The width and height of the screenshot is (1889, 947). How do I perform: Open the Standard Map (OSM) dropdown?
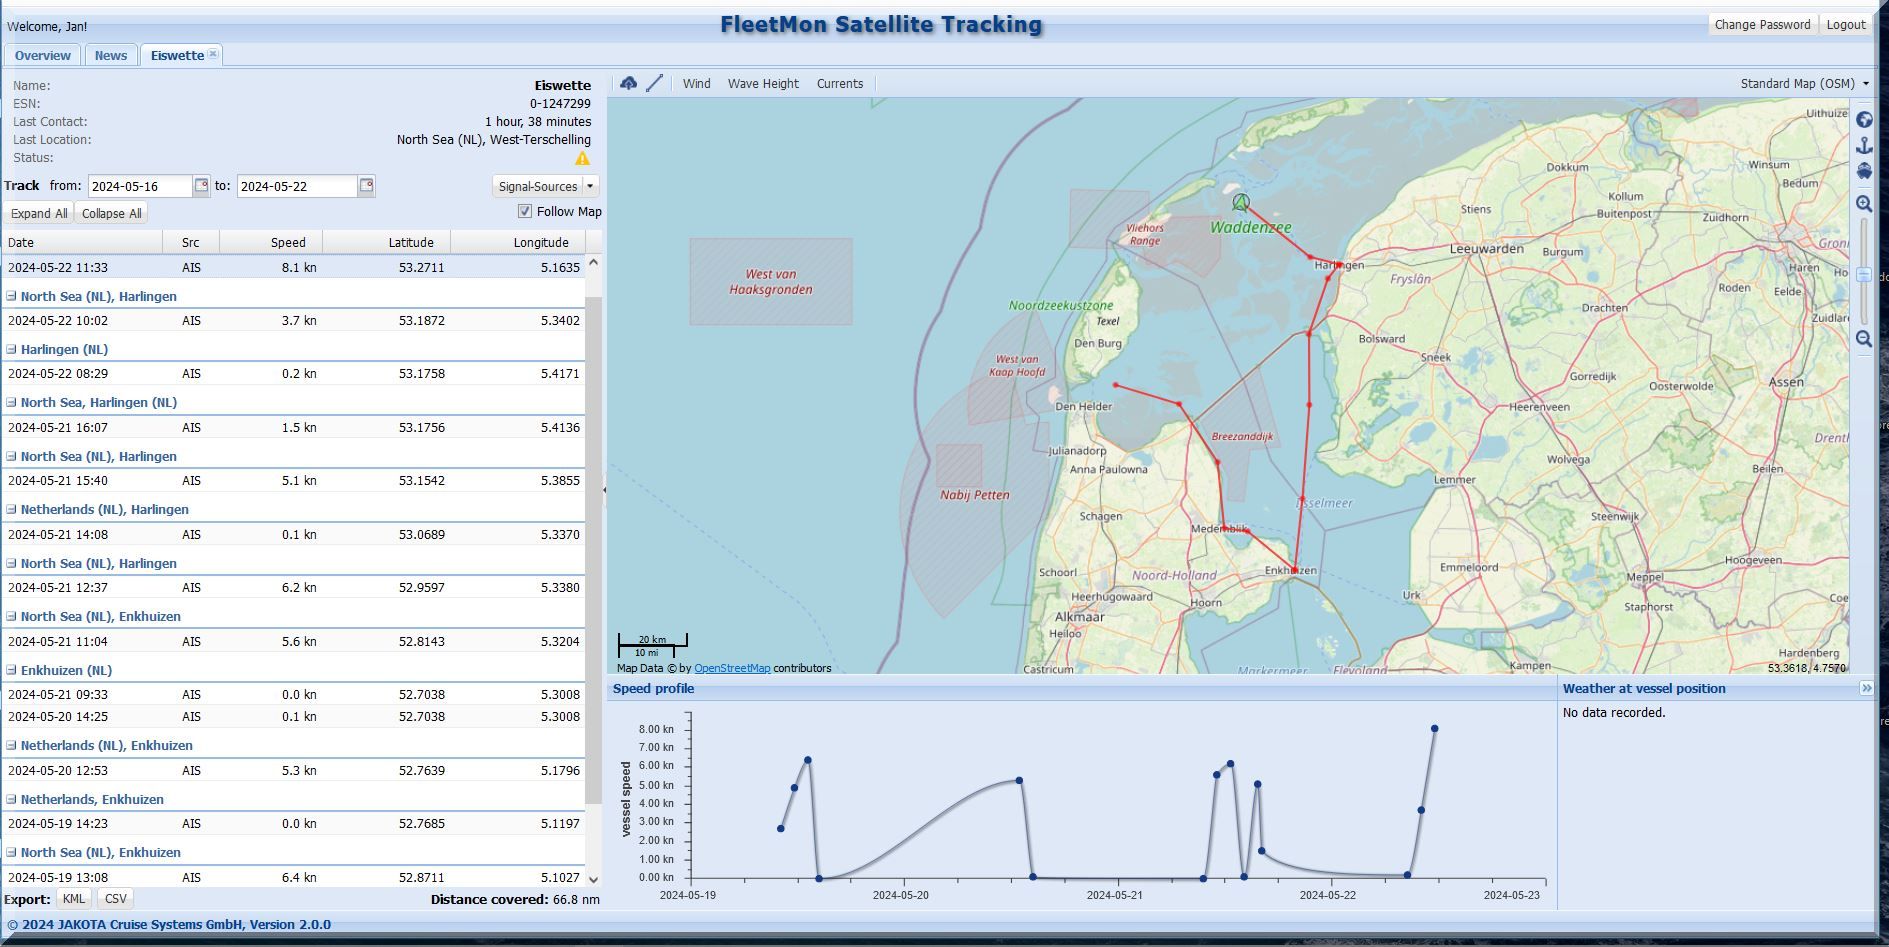click(x=1804, y=84)
